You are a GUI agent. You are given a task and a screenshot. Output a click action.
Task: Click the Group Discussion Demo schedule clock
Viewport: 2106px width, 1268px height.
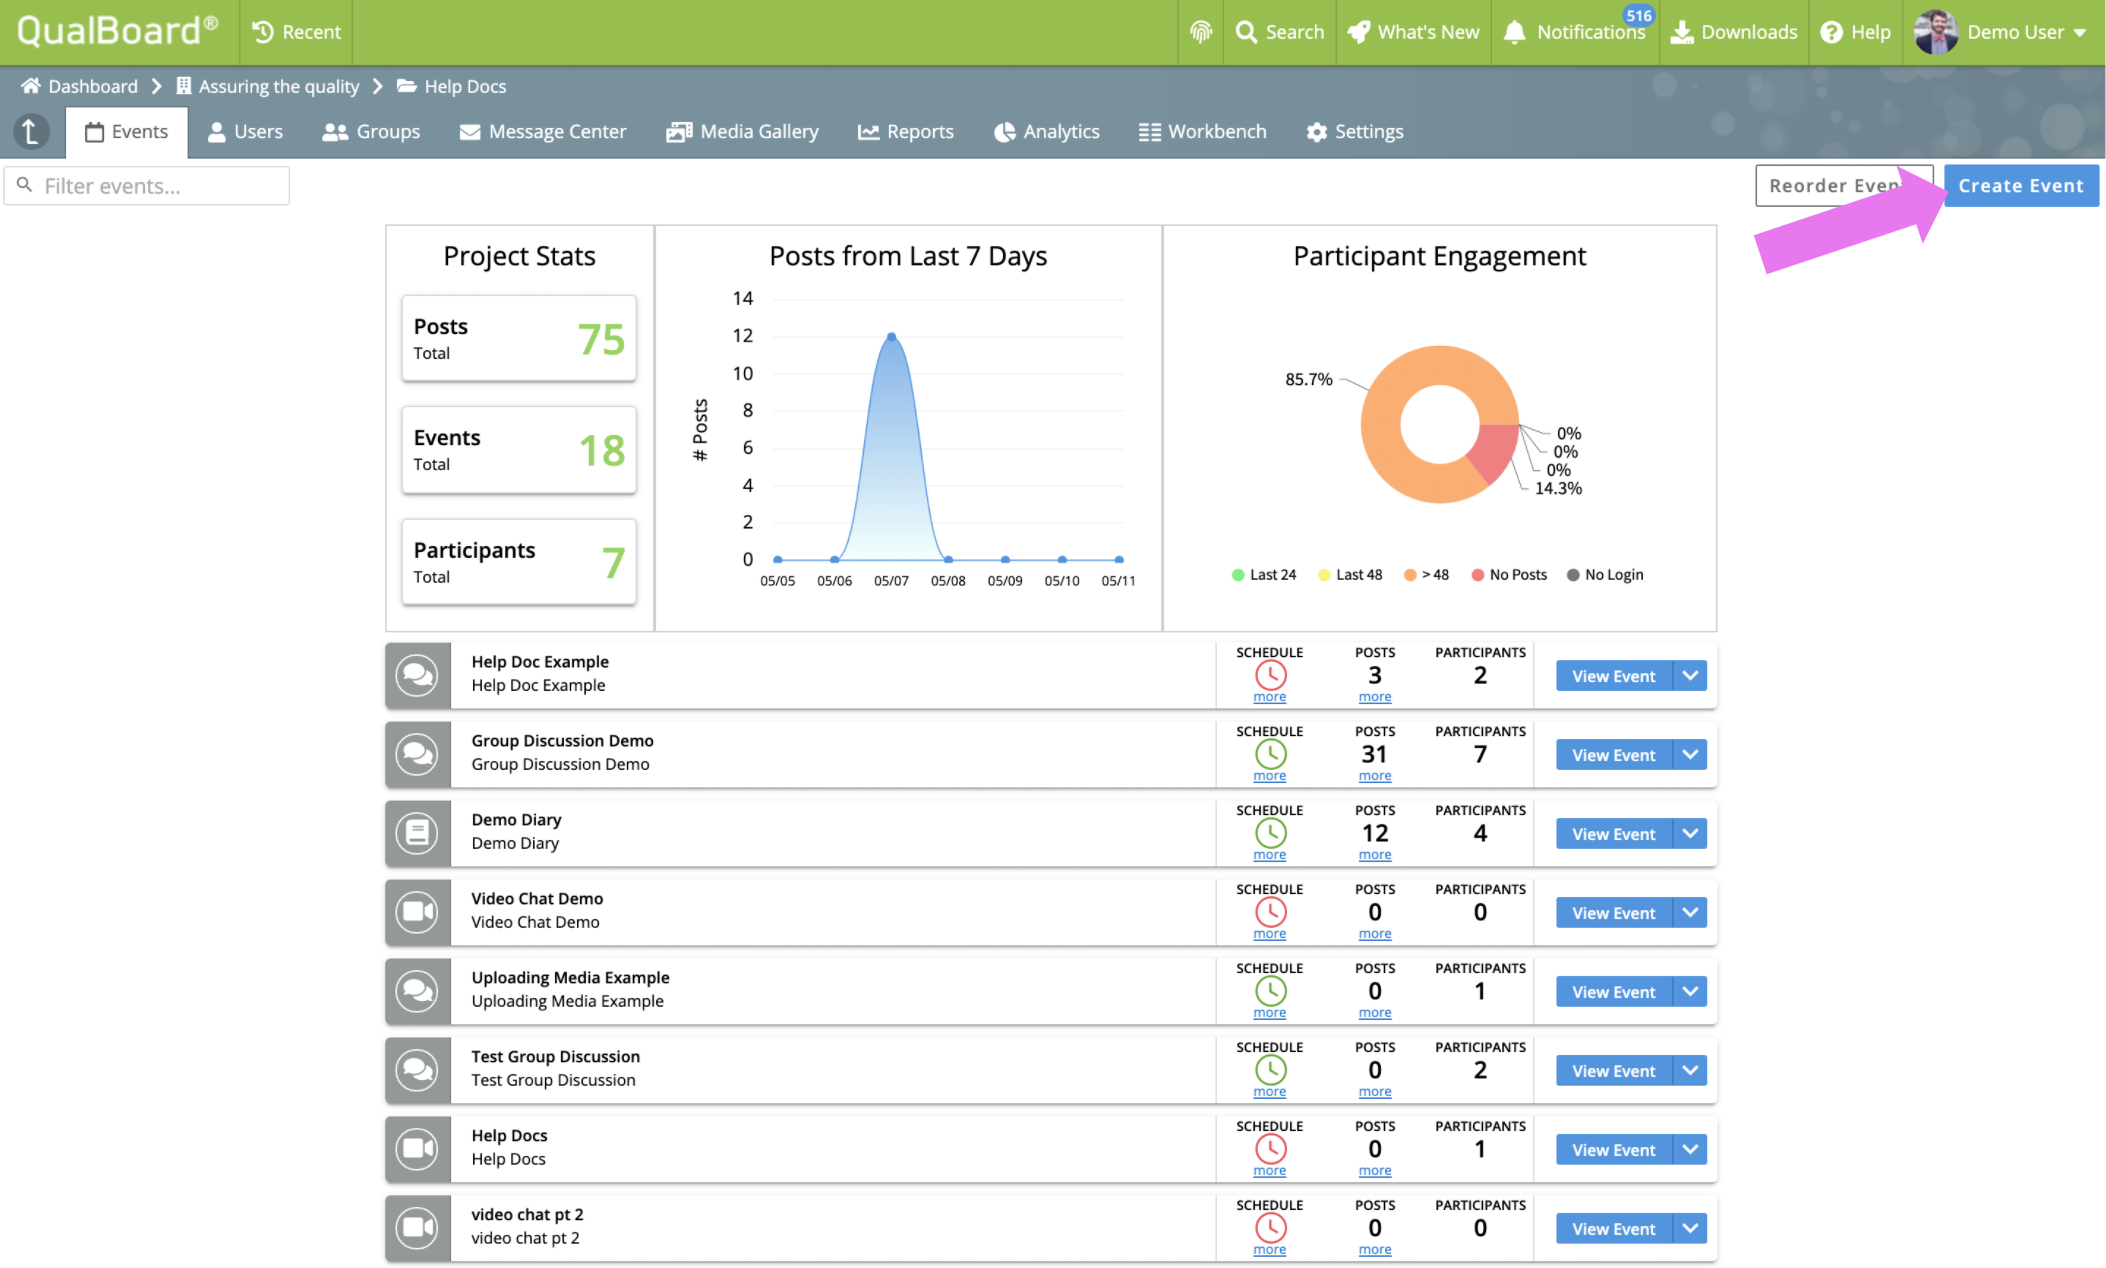tap(1270, 754)
